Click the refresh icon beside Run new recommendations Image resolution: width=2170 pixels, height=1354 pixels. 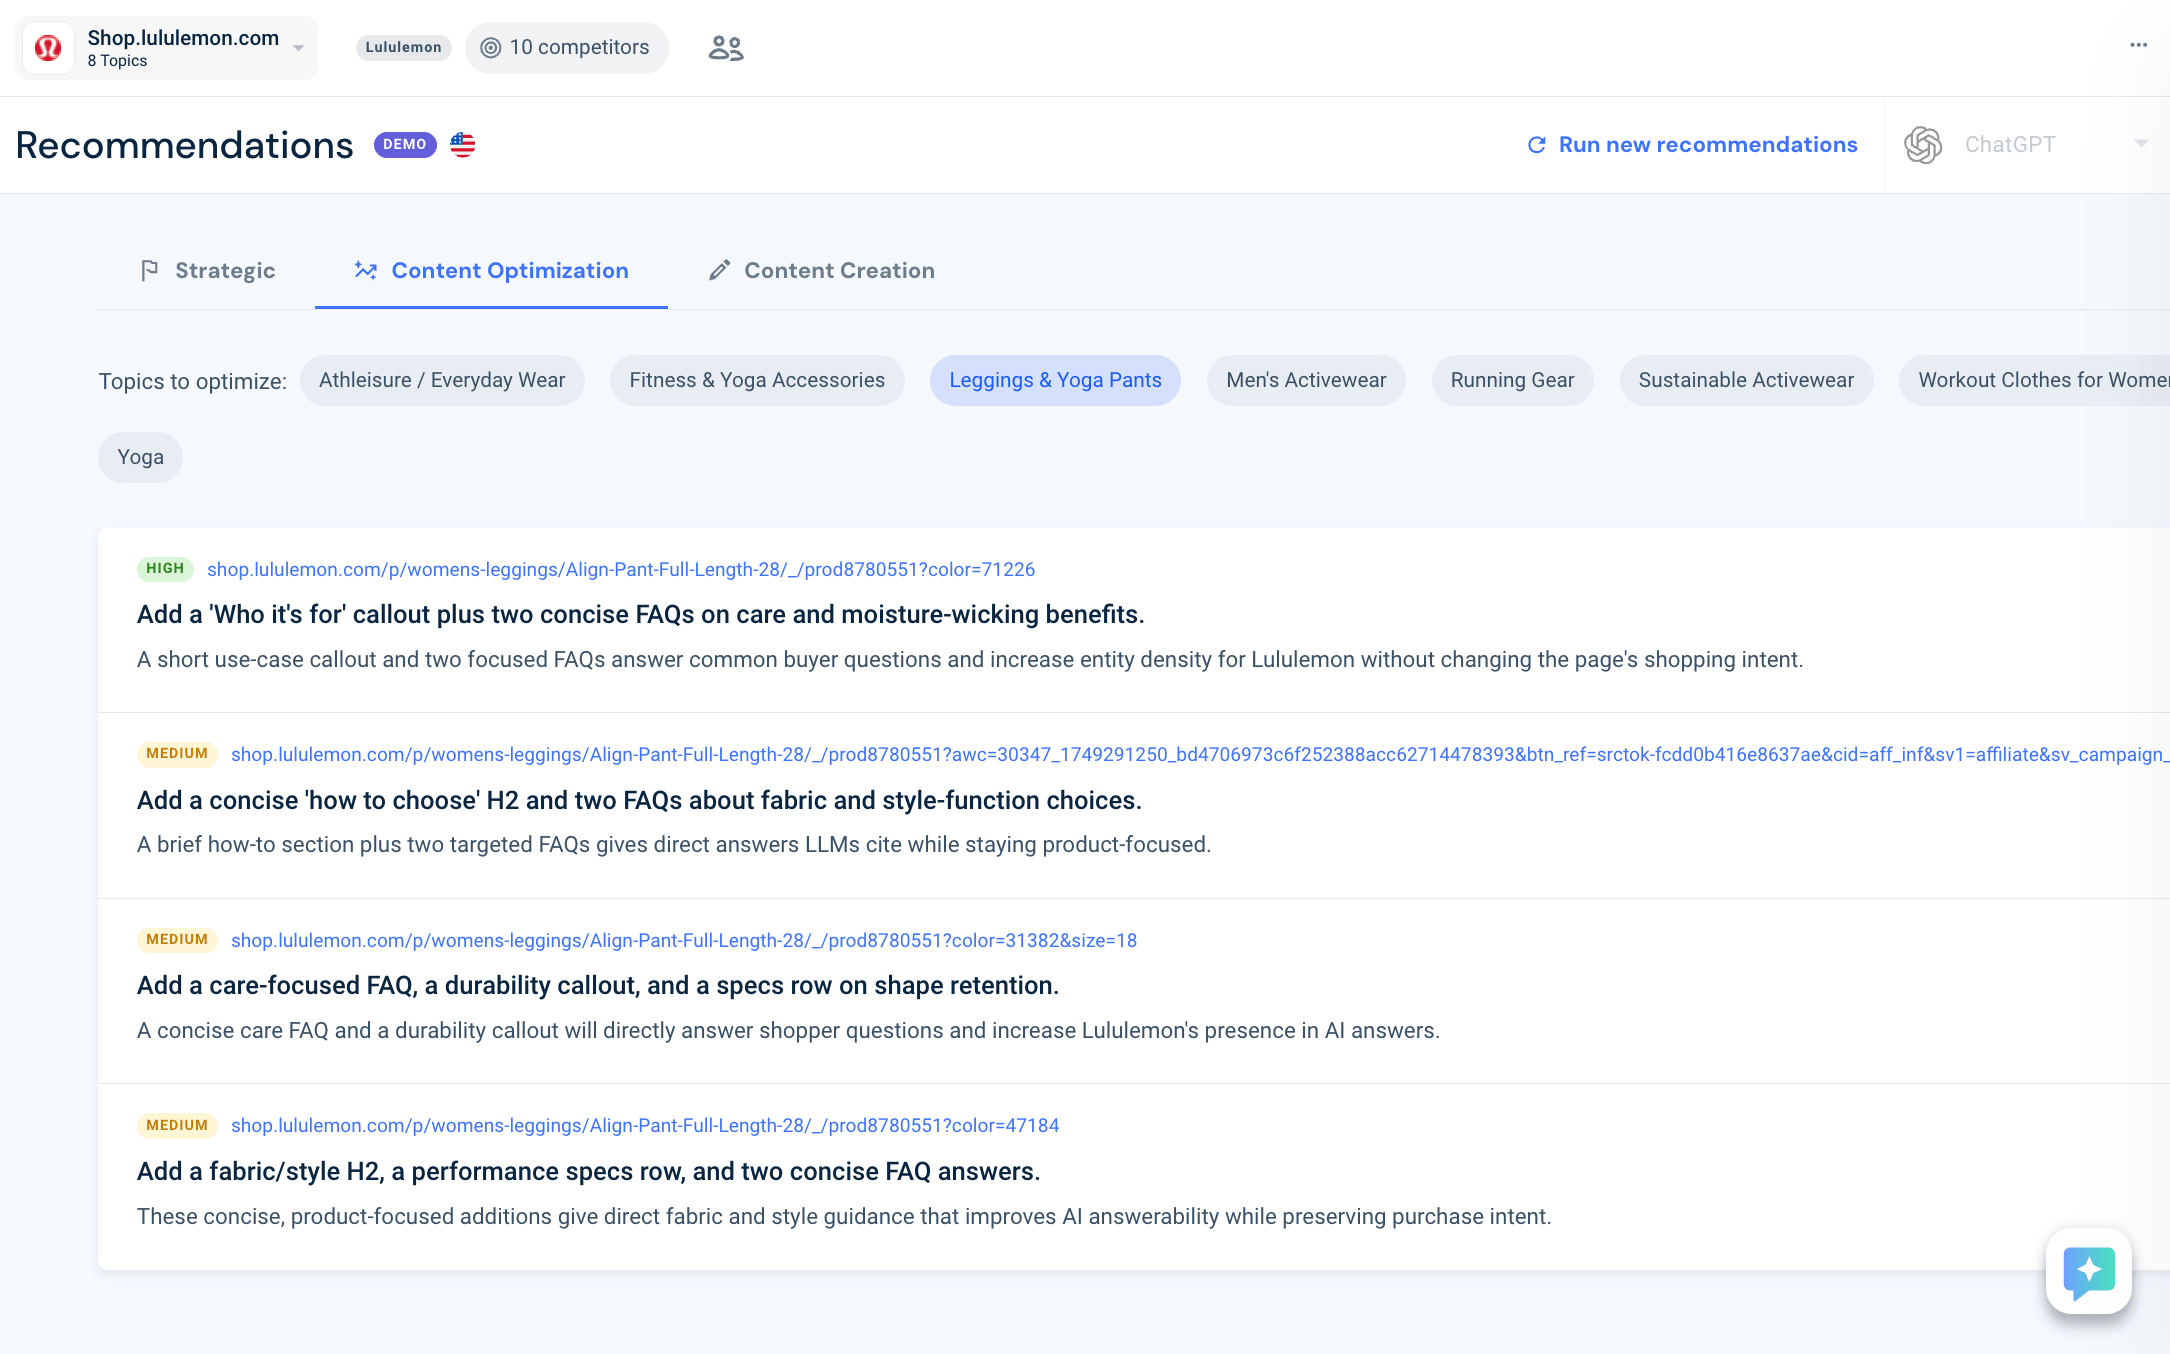click(1537, 145)
